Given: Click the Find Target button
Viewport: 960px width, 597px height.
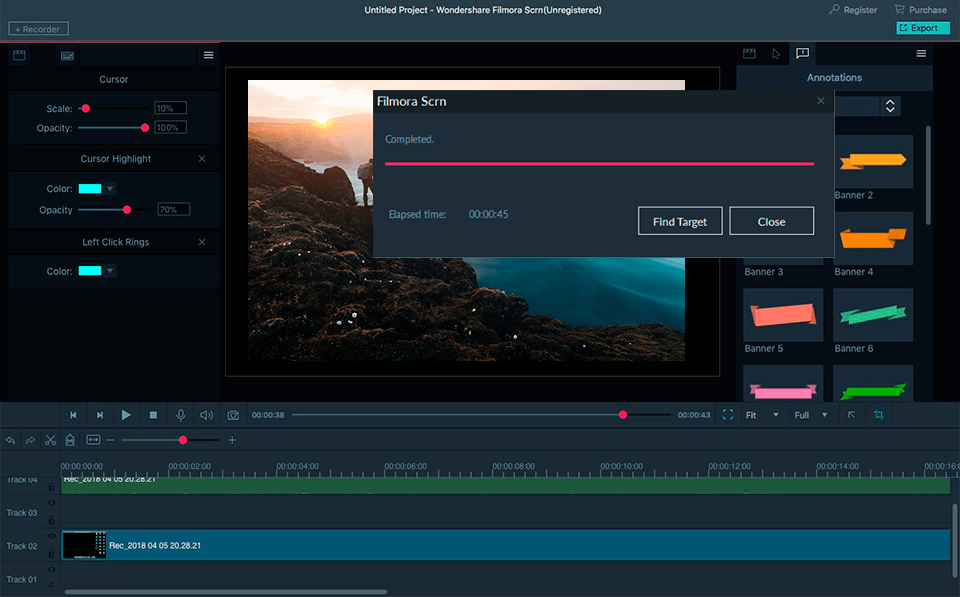Looking at the screenshot, I should pos(679,222).
